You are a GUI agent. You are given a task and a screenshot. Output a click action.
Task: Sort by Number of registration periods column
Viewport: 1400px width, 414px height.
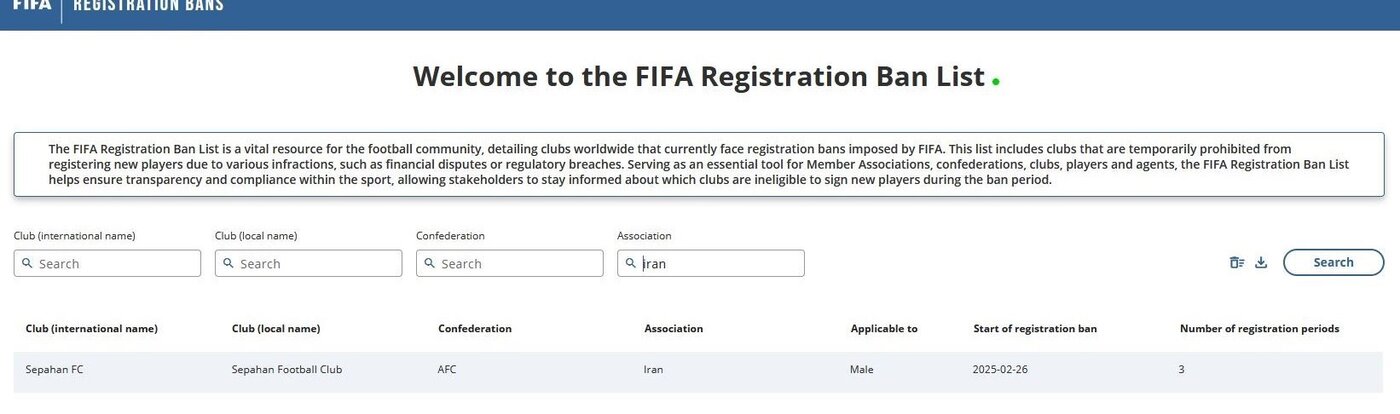pos(1259,329)
